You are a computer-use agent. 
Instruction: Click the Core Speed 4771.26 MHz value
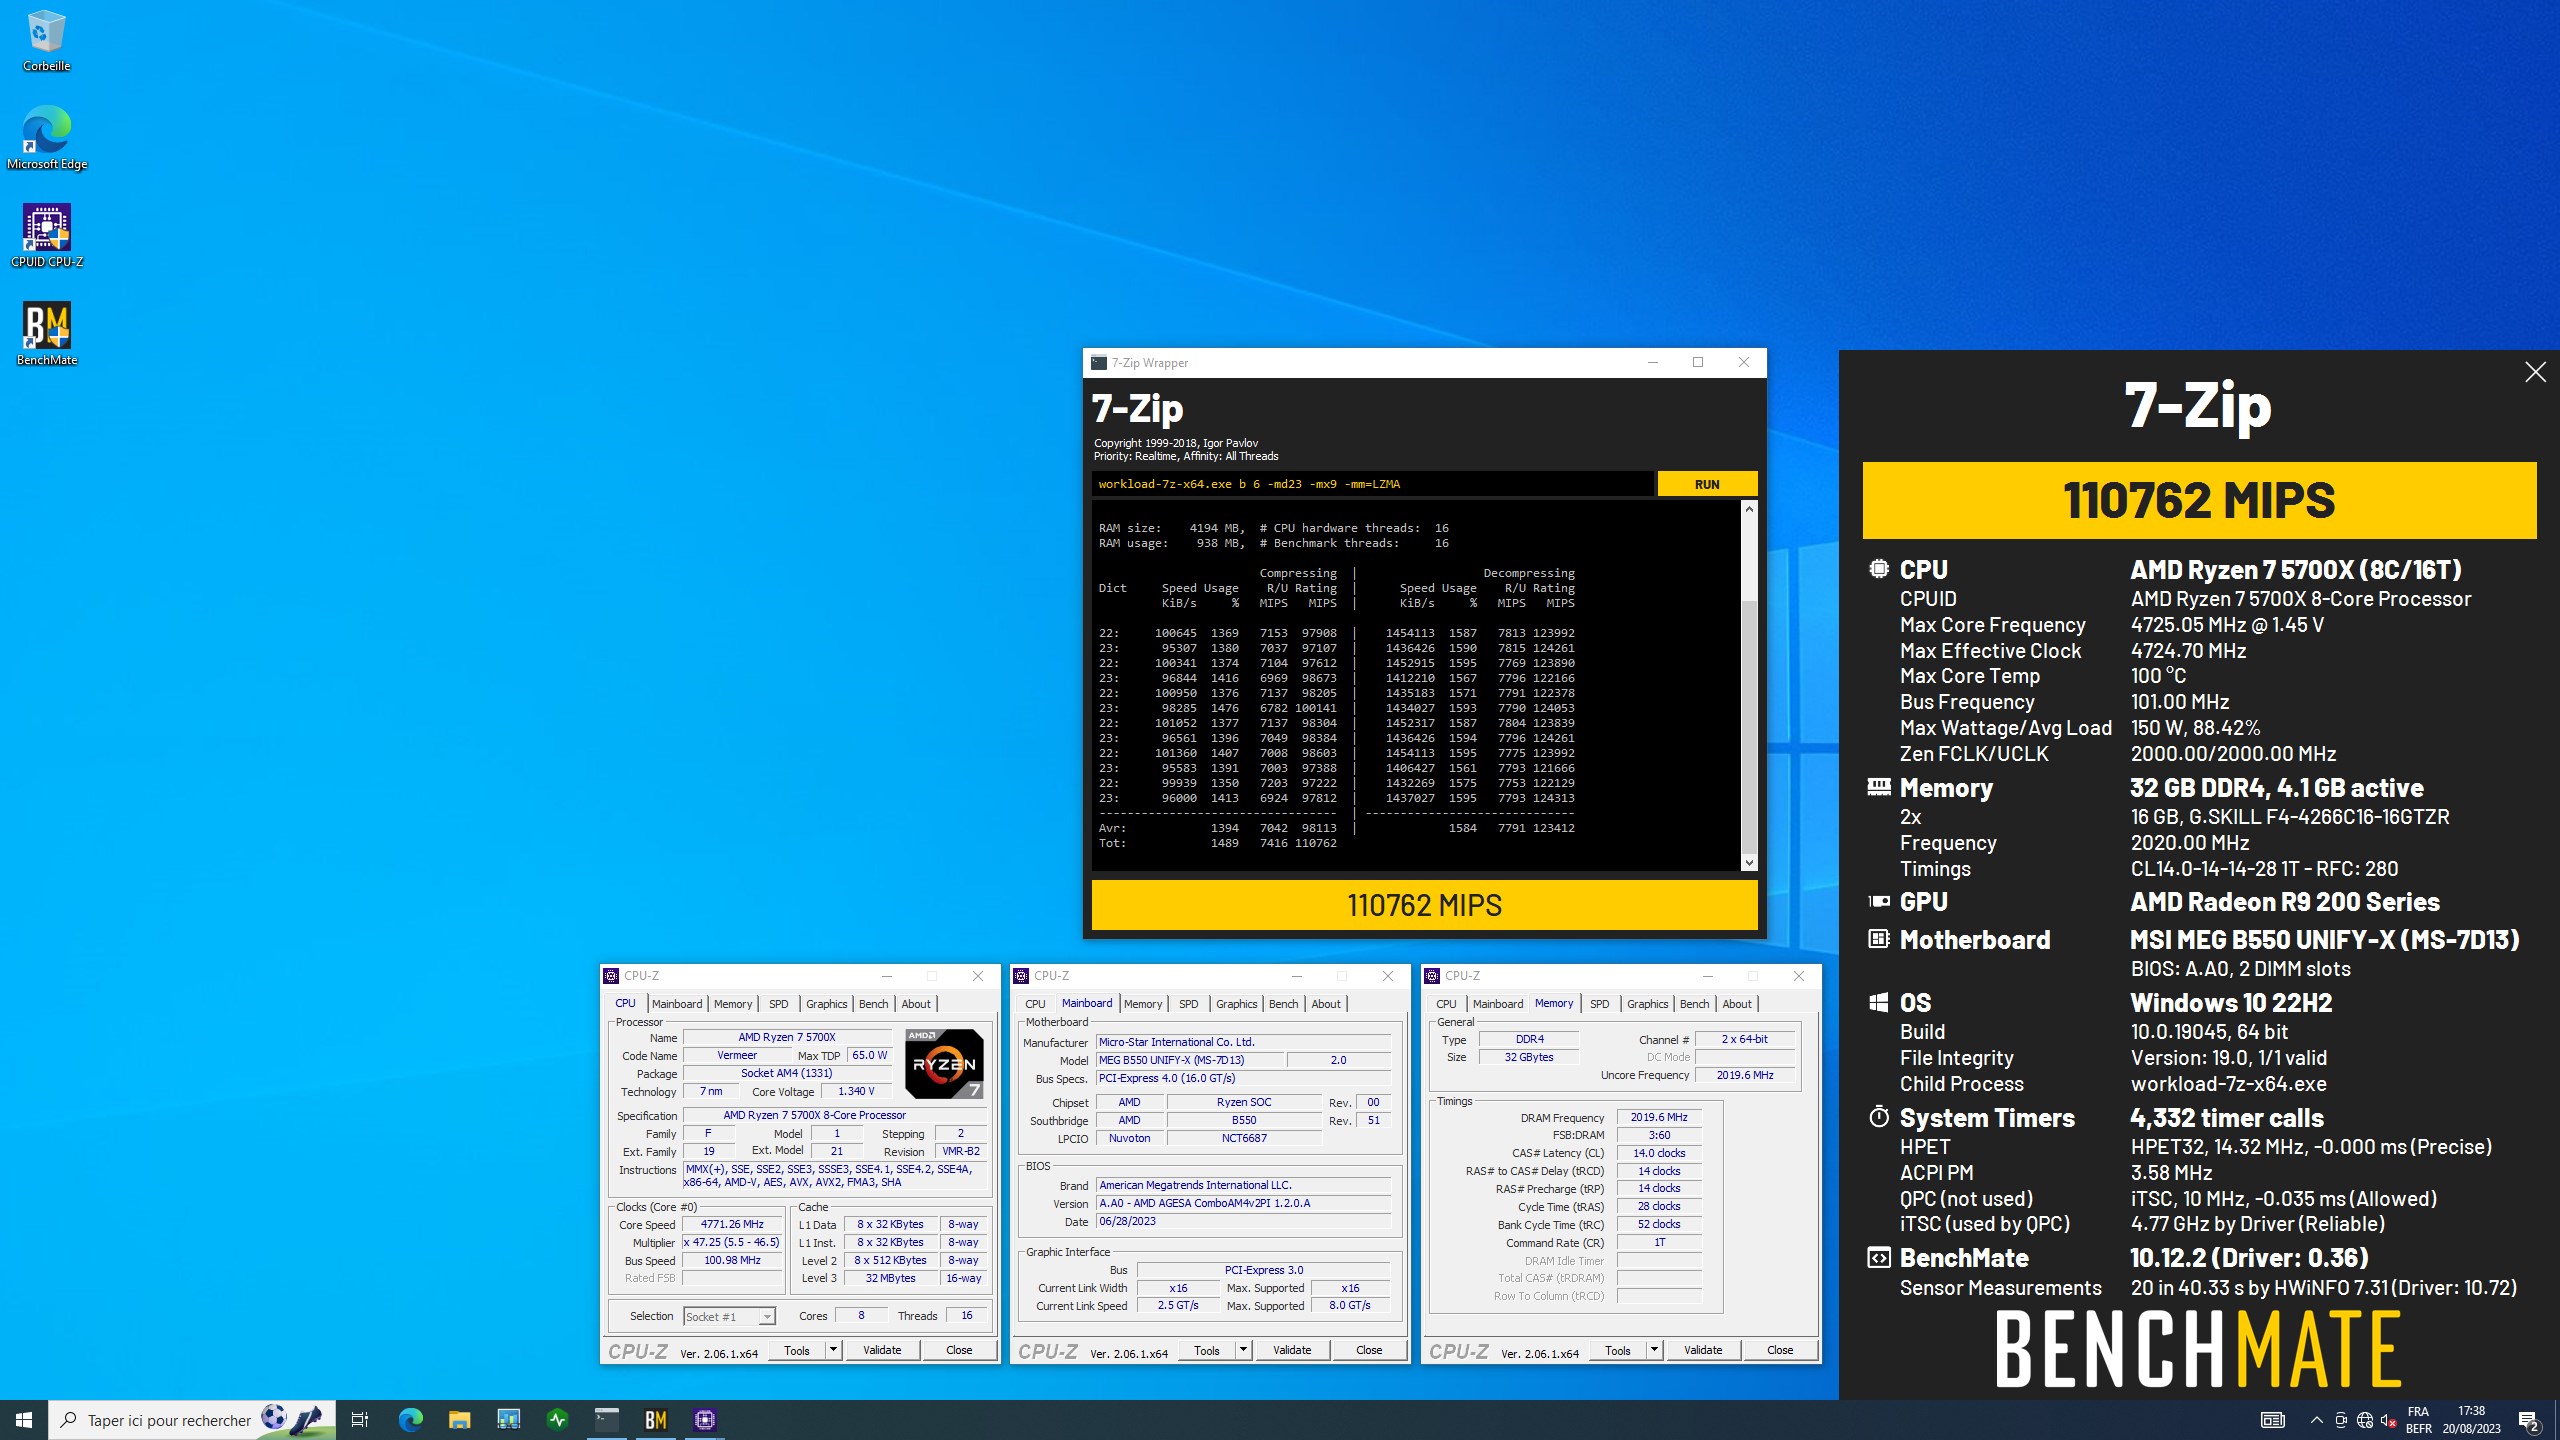click(732, 1225)
